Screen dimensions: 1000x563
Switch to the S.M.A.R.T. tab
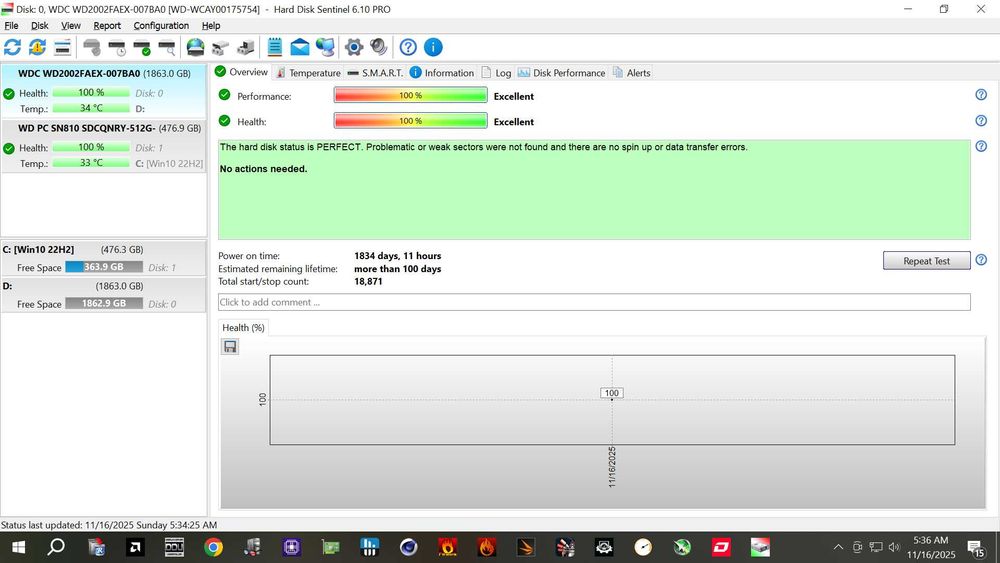coord(375,73)
